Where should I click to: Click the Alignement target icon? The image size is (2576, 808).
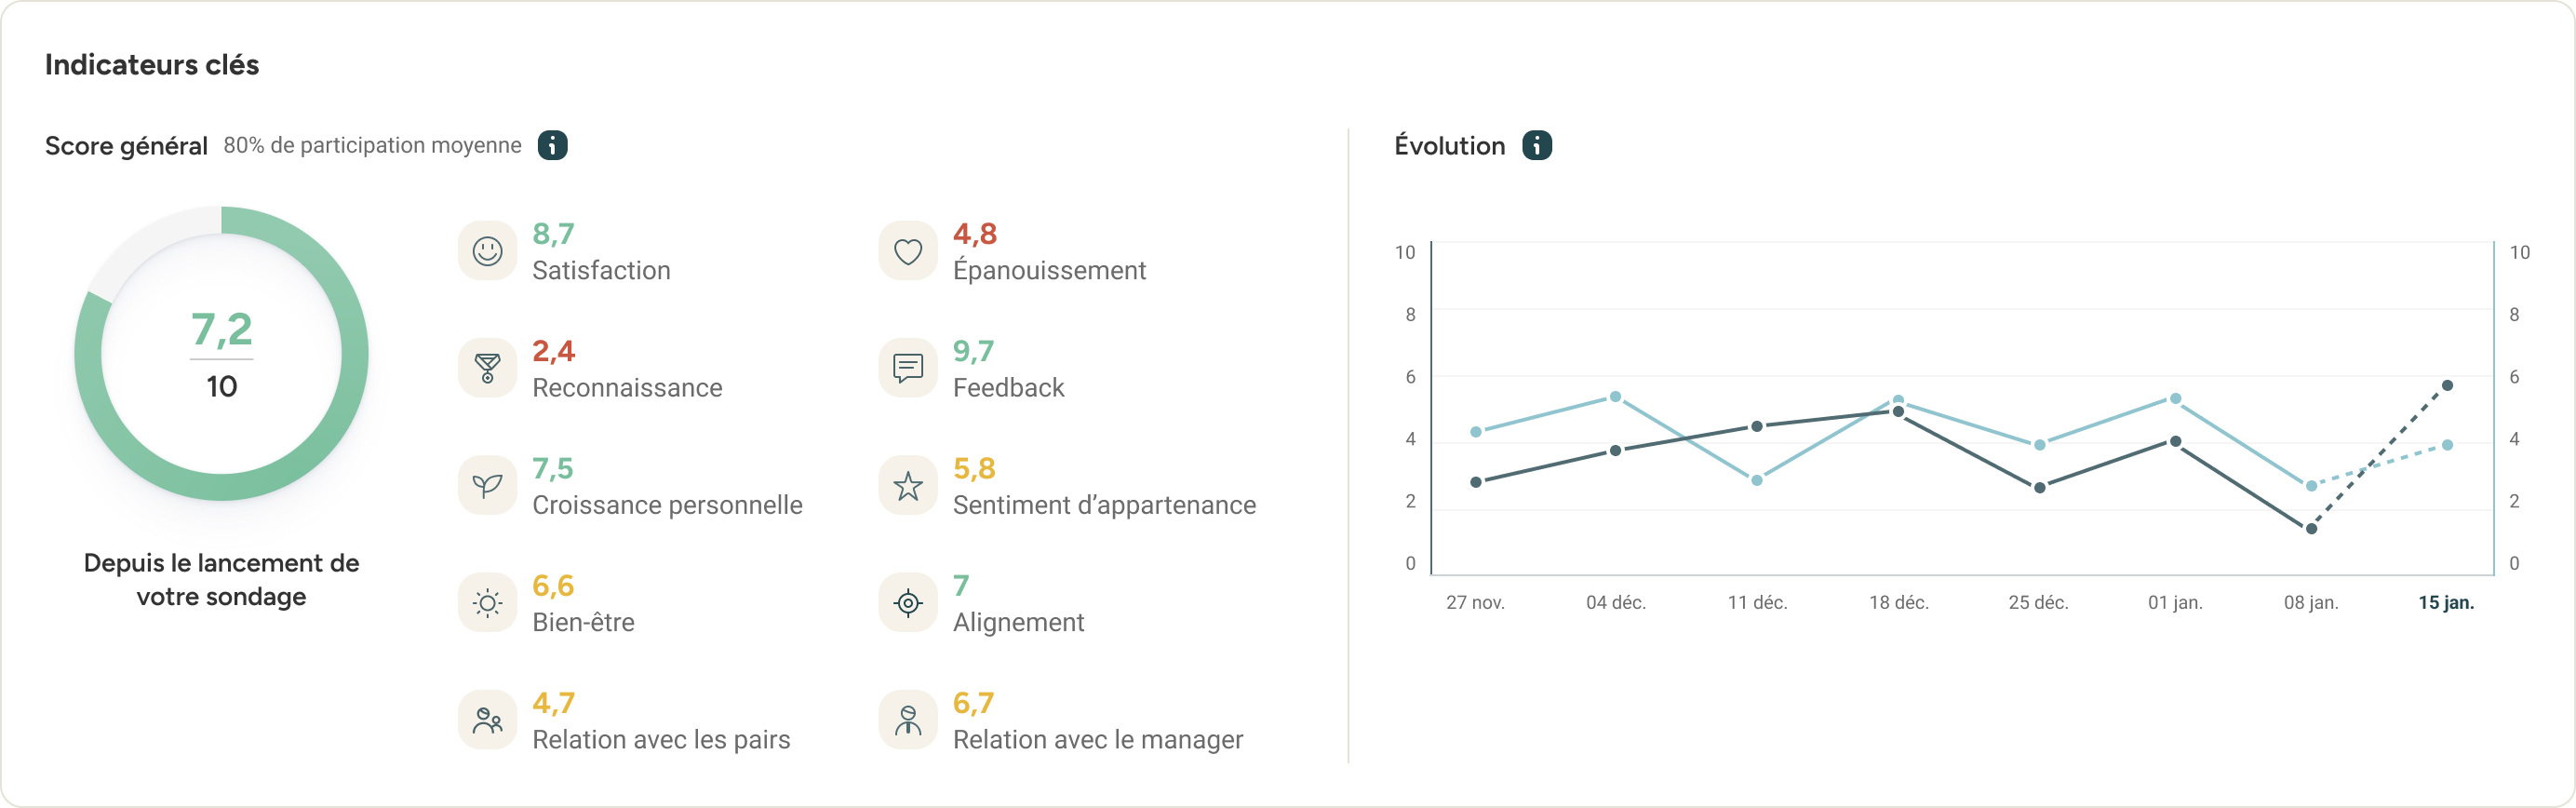click(907, 603)
